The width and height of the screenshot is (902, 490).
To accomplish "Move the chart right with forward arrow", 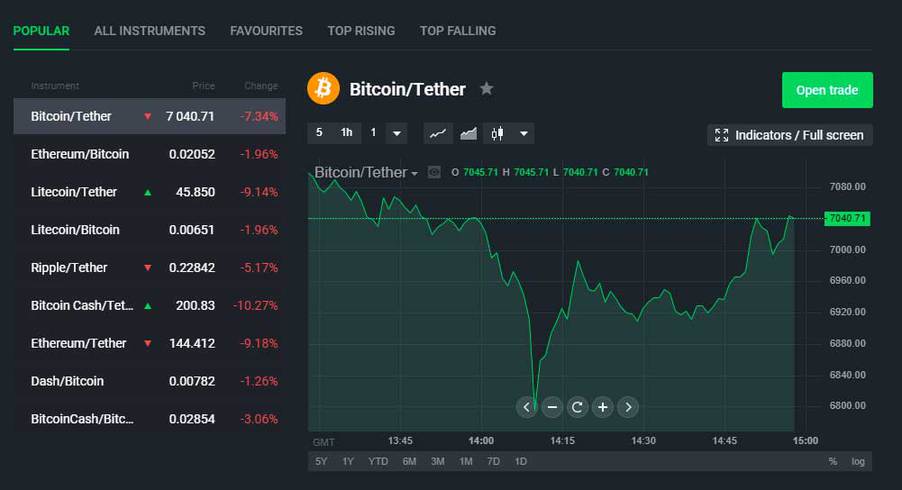I will (x=628, y=407).
